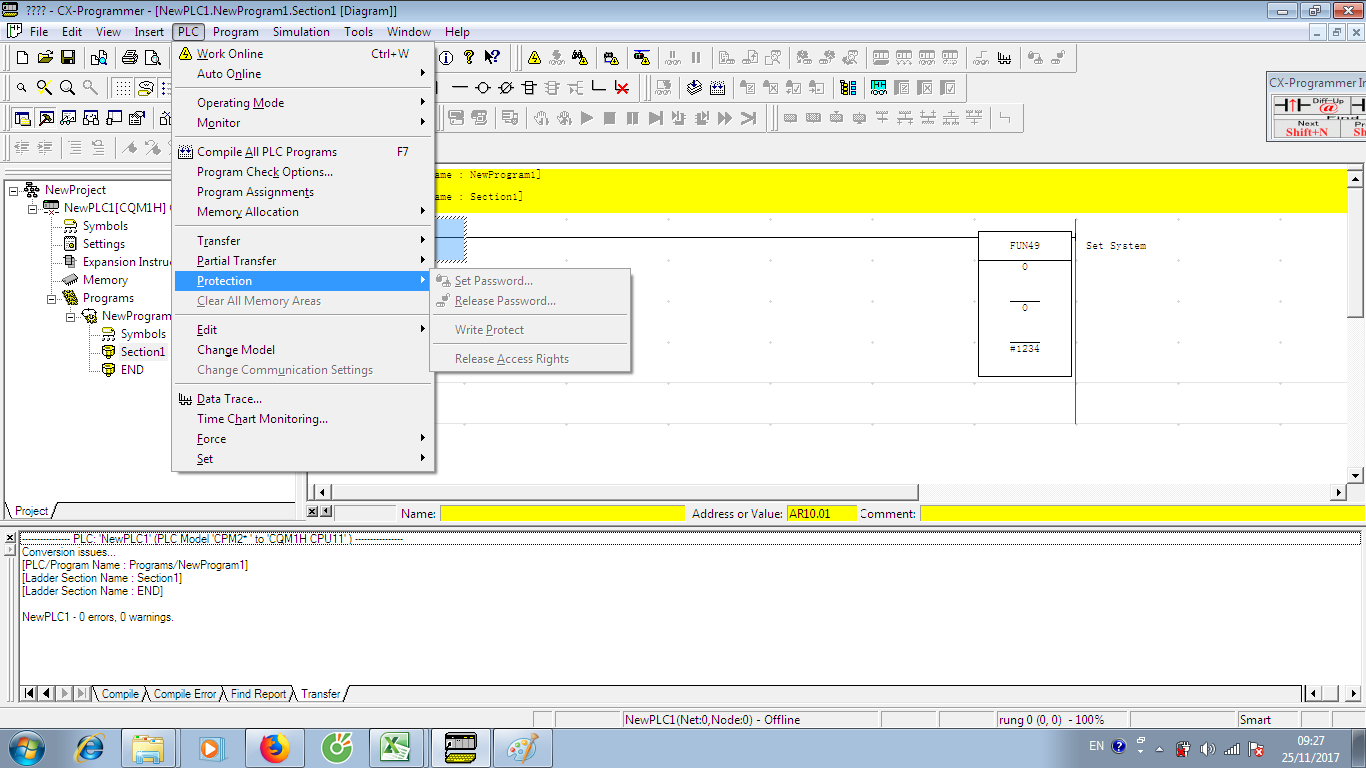Click the About info circle icon

click(x=446, y=58)
